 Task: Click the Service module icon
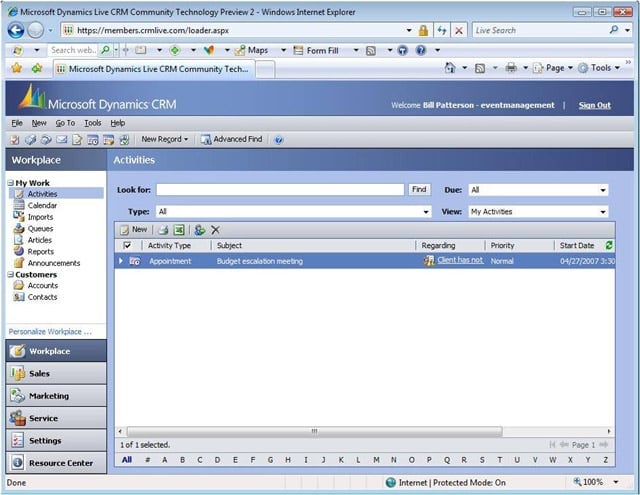pyautogui.click(x=18, y=418)
